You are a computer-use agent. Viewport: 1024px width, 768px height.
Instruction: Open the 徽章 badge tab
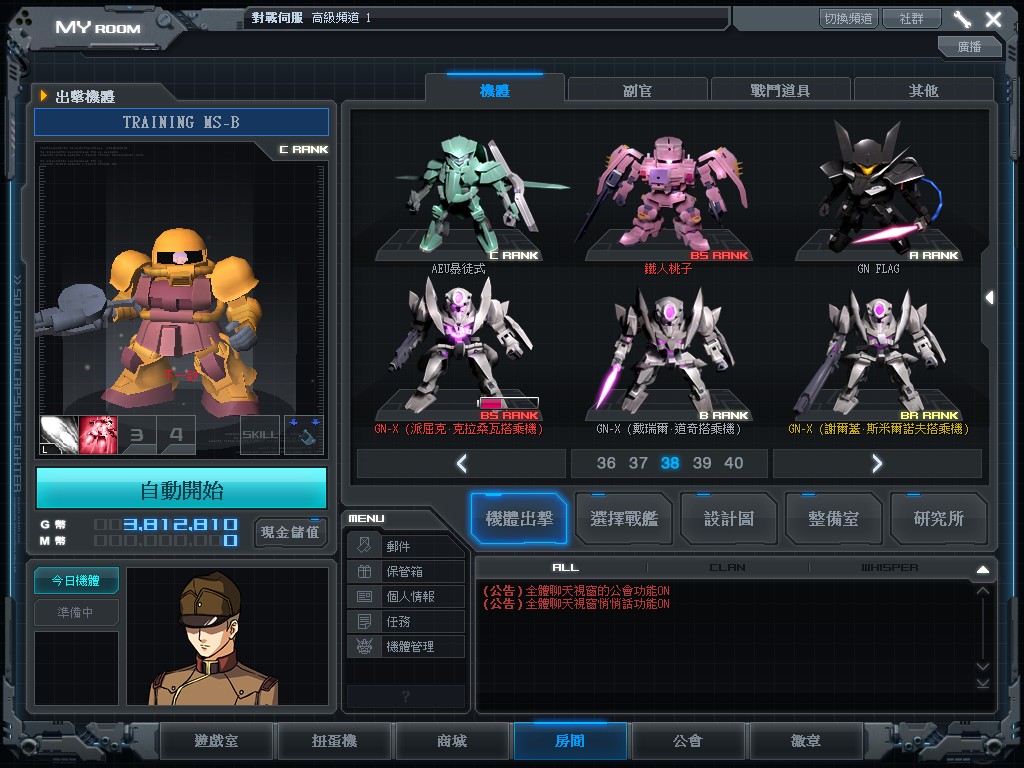coord(806,741)
